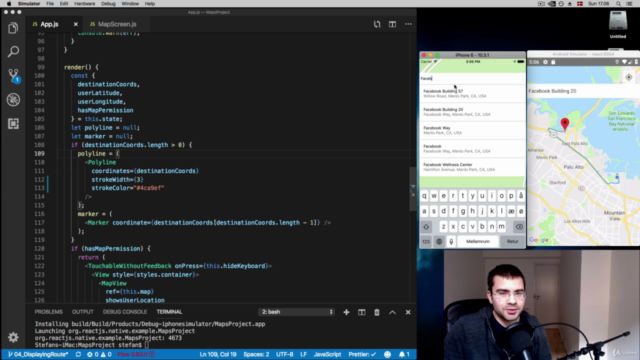Open the Help menu
The image size is (640, 360).
150,4
